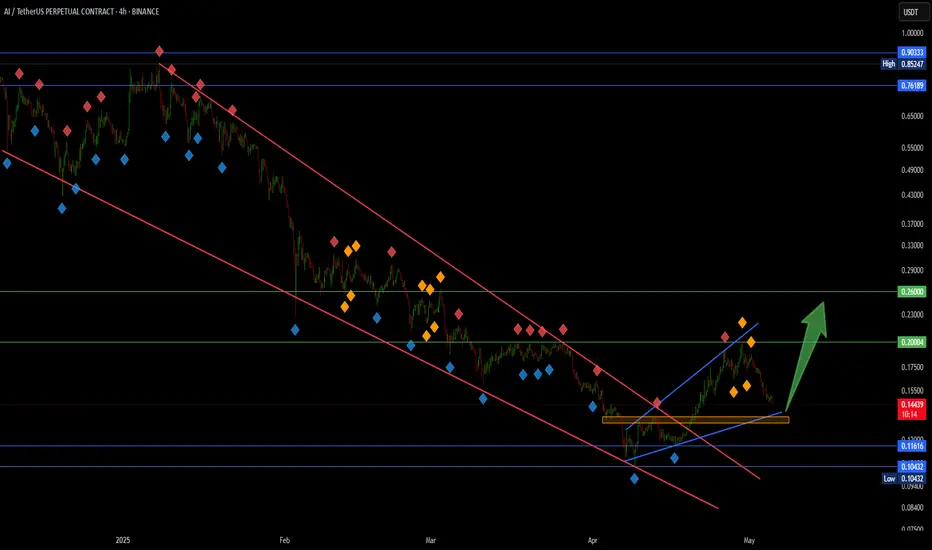Click the green 0.20004 price label
This screenshot has height=550, width=932.
tap(912, 342)
